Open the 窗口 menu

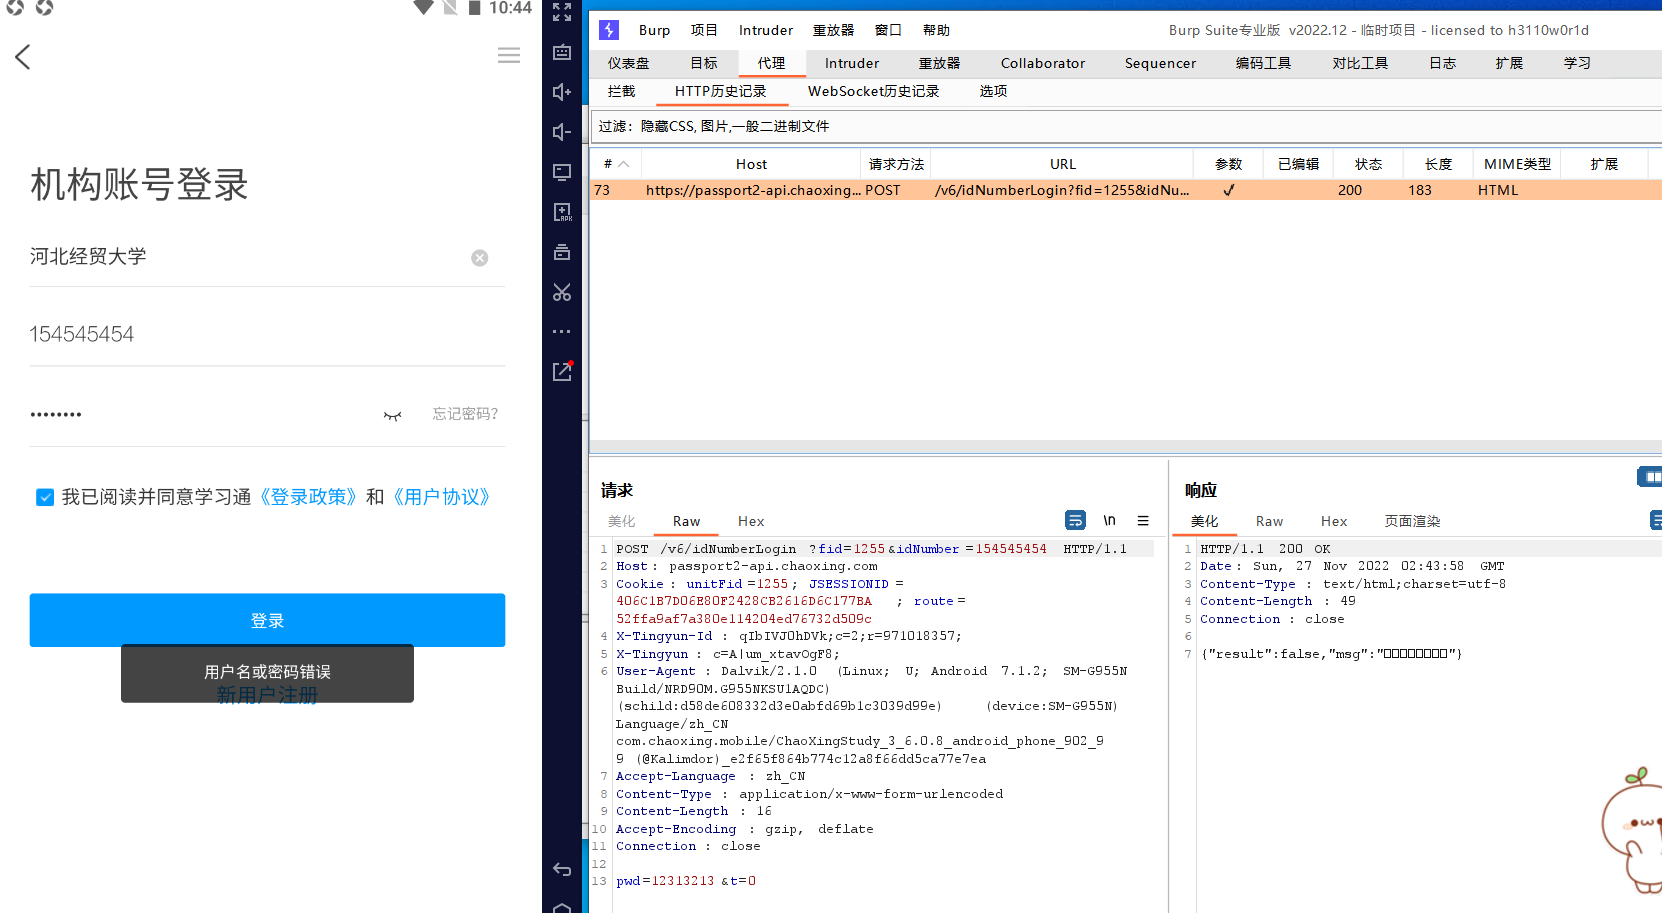tap(888, 30)
